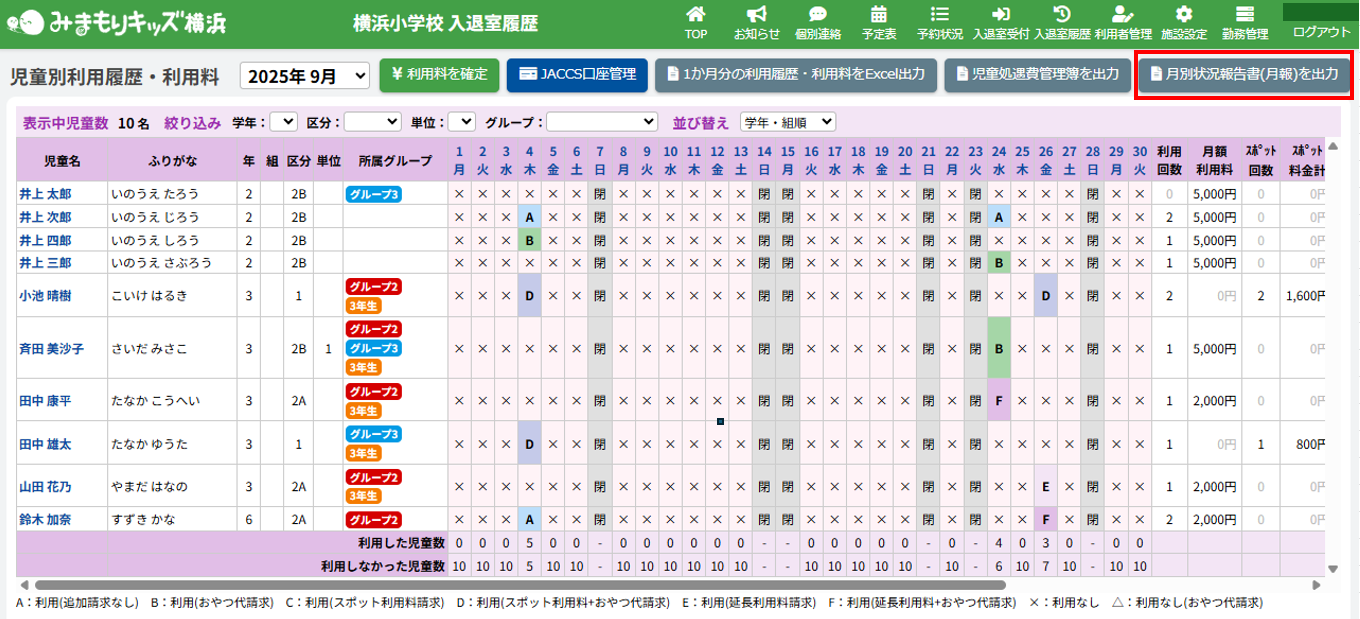
Task: Open 施設設定 gear icon
Action: click(1184, 15)
